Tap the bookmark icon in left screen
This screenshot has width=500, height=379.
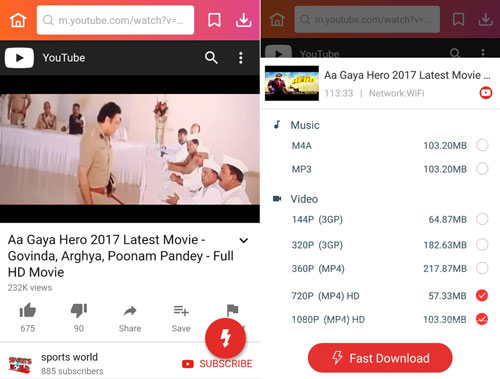tap(214, 20)
